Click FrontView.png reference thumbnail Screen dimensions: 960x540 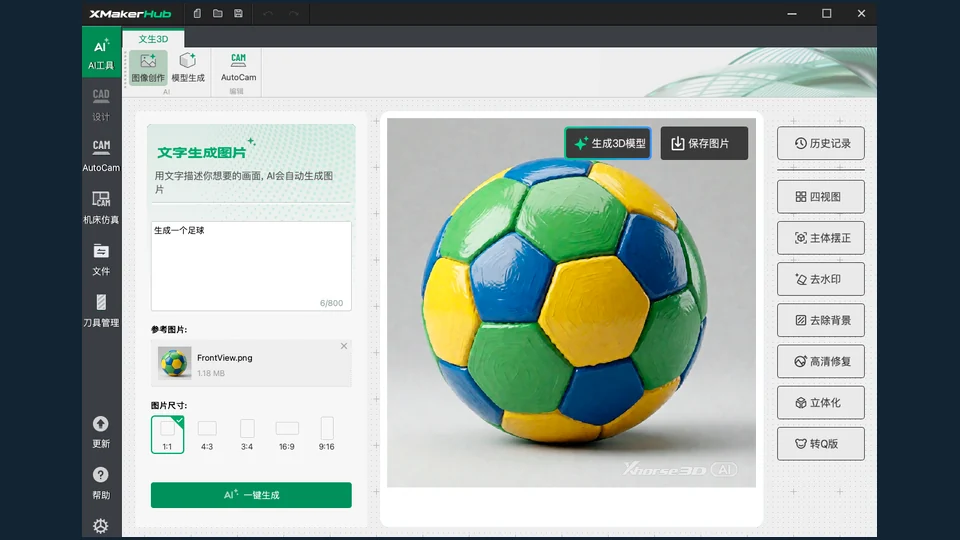coord(174,363)
